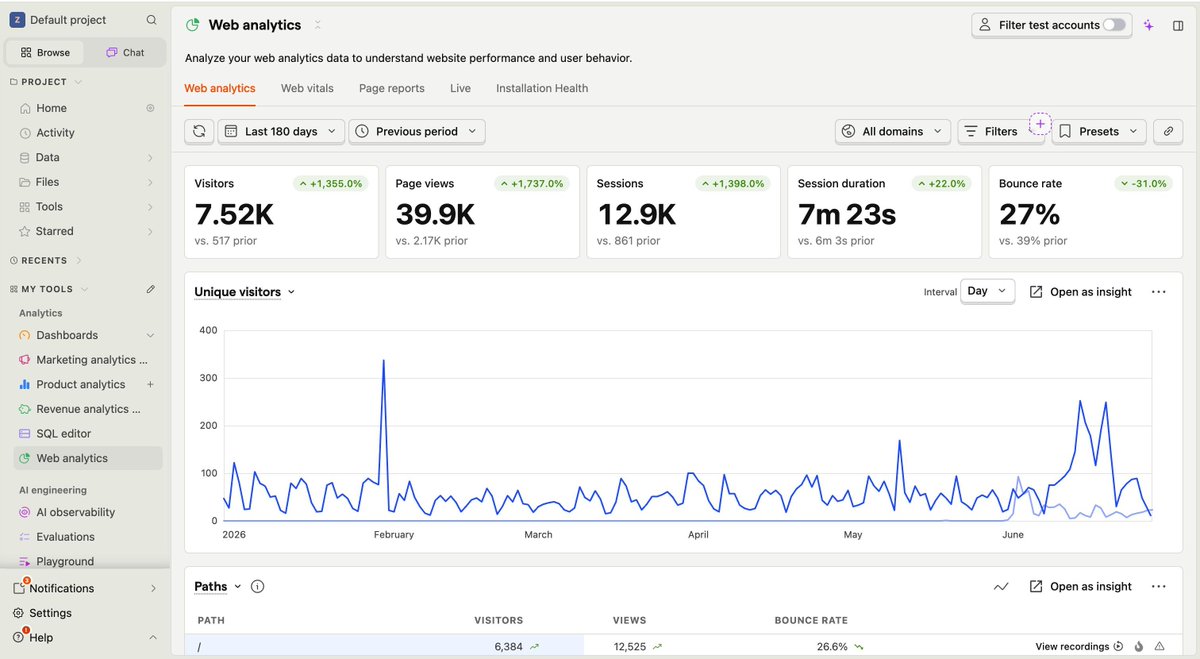Click the Bounce rate 27% card

[1086, 212]
